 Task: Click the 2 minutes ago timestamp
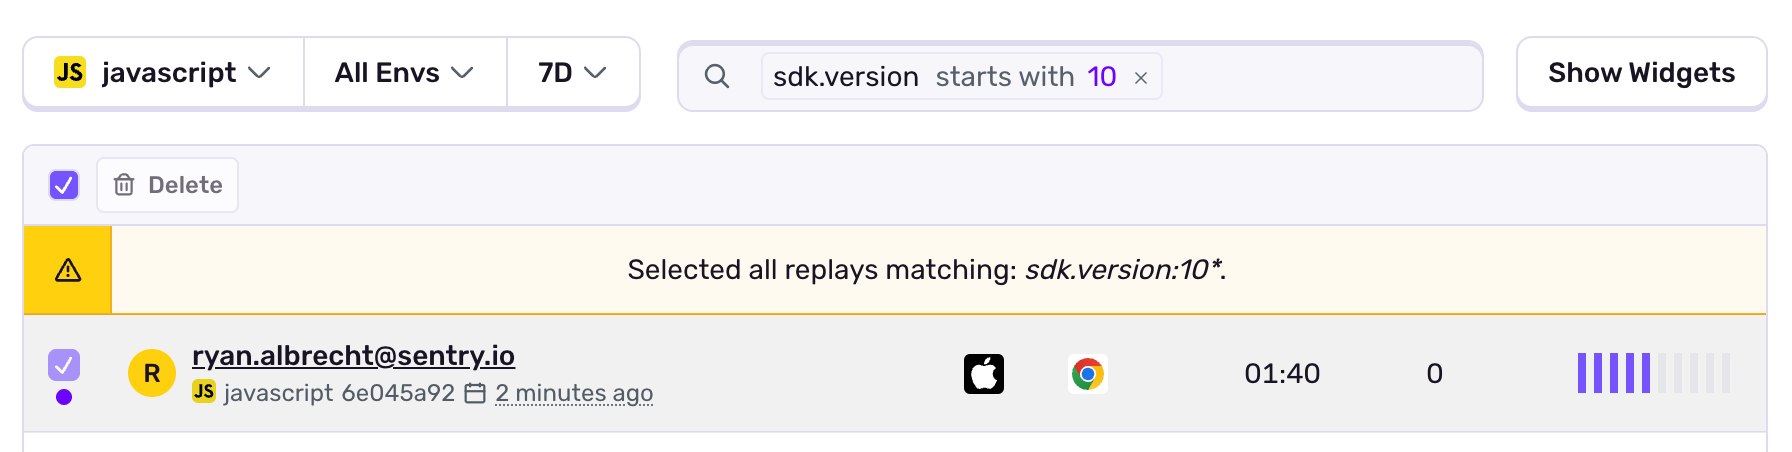click(574, 393)
